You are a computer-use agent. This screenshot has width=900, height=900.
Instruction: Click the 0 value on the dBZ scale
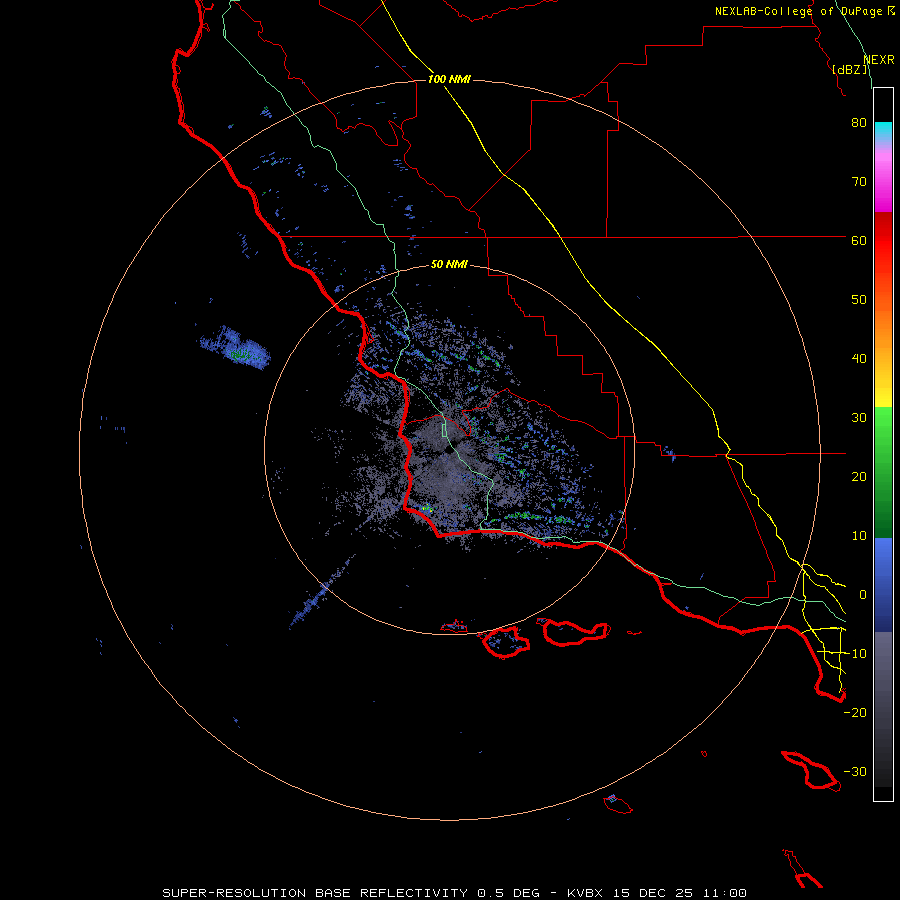click(x=863, y=595)
